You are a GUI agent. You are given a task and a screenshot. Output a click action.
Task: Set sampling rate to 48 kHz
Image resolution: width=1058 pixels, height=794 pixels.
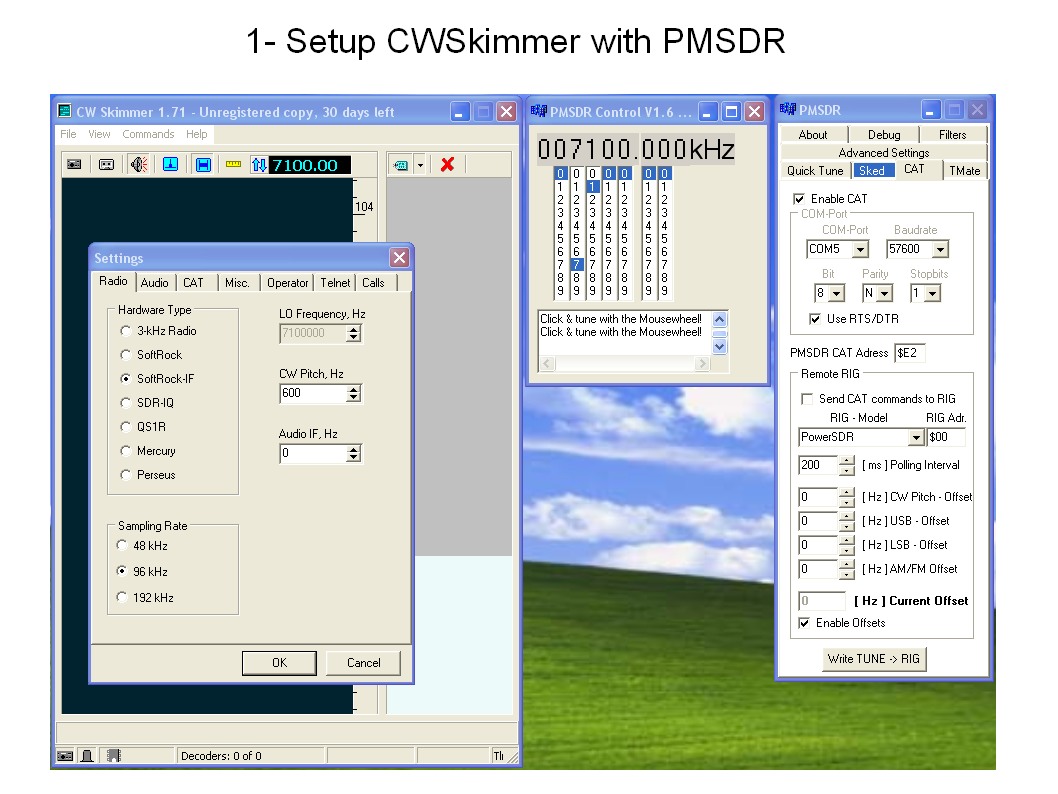point(121,546)
